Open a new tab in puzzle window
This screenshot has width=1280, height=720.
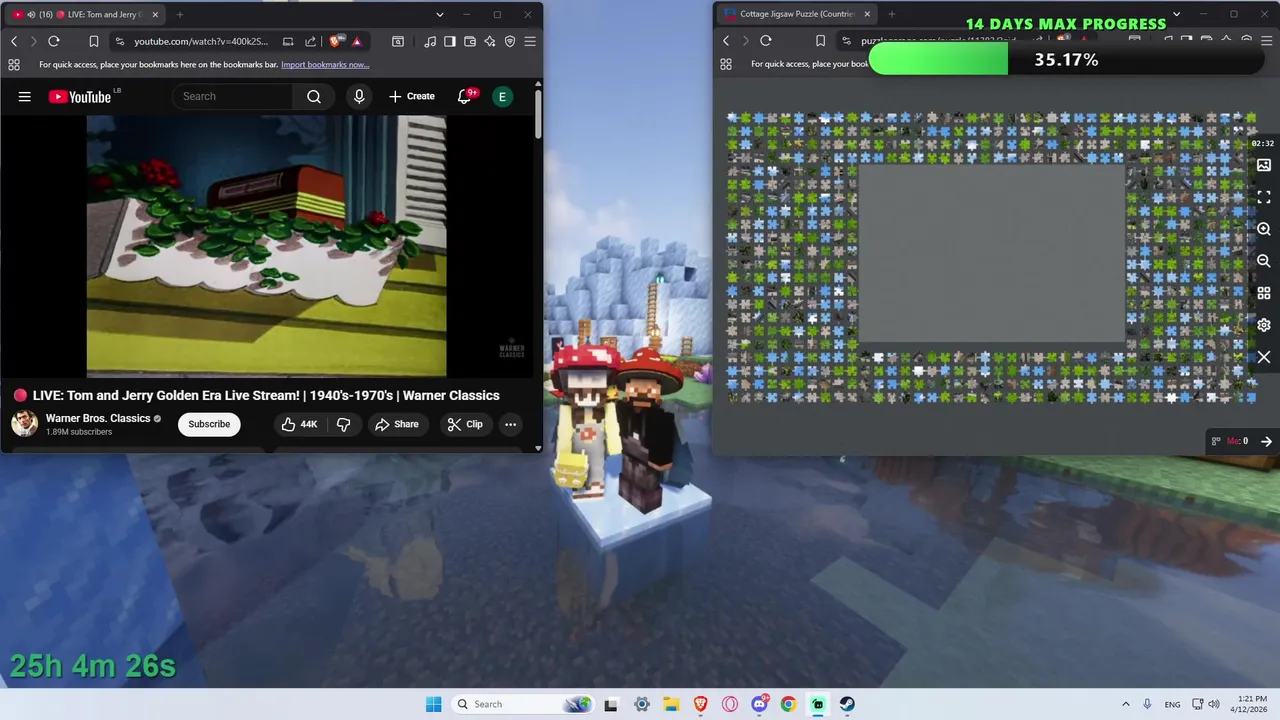pyautogui.click(x=892, y=14)
